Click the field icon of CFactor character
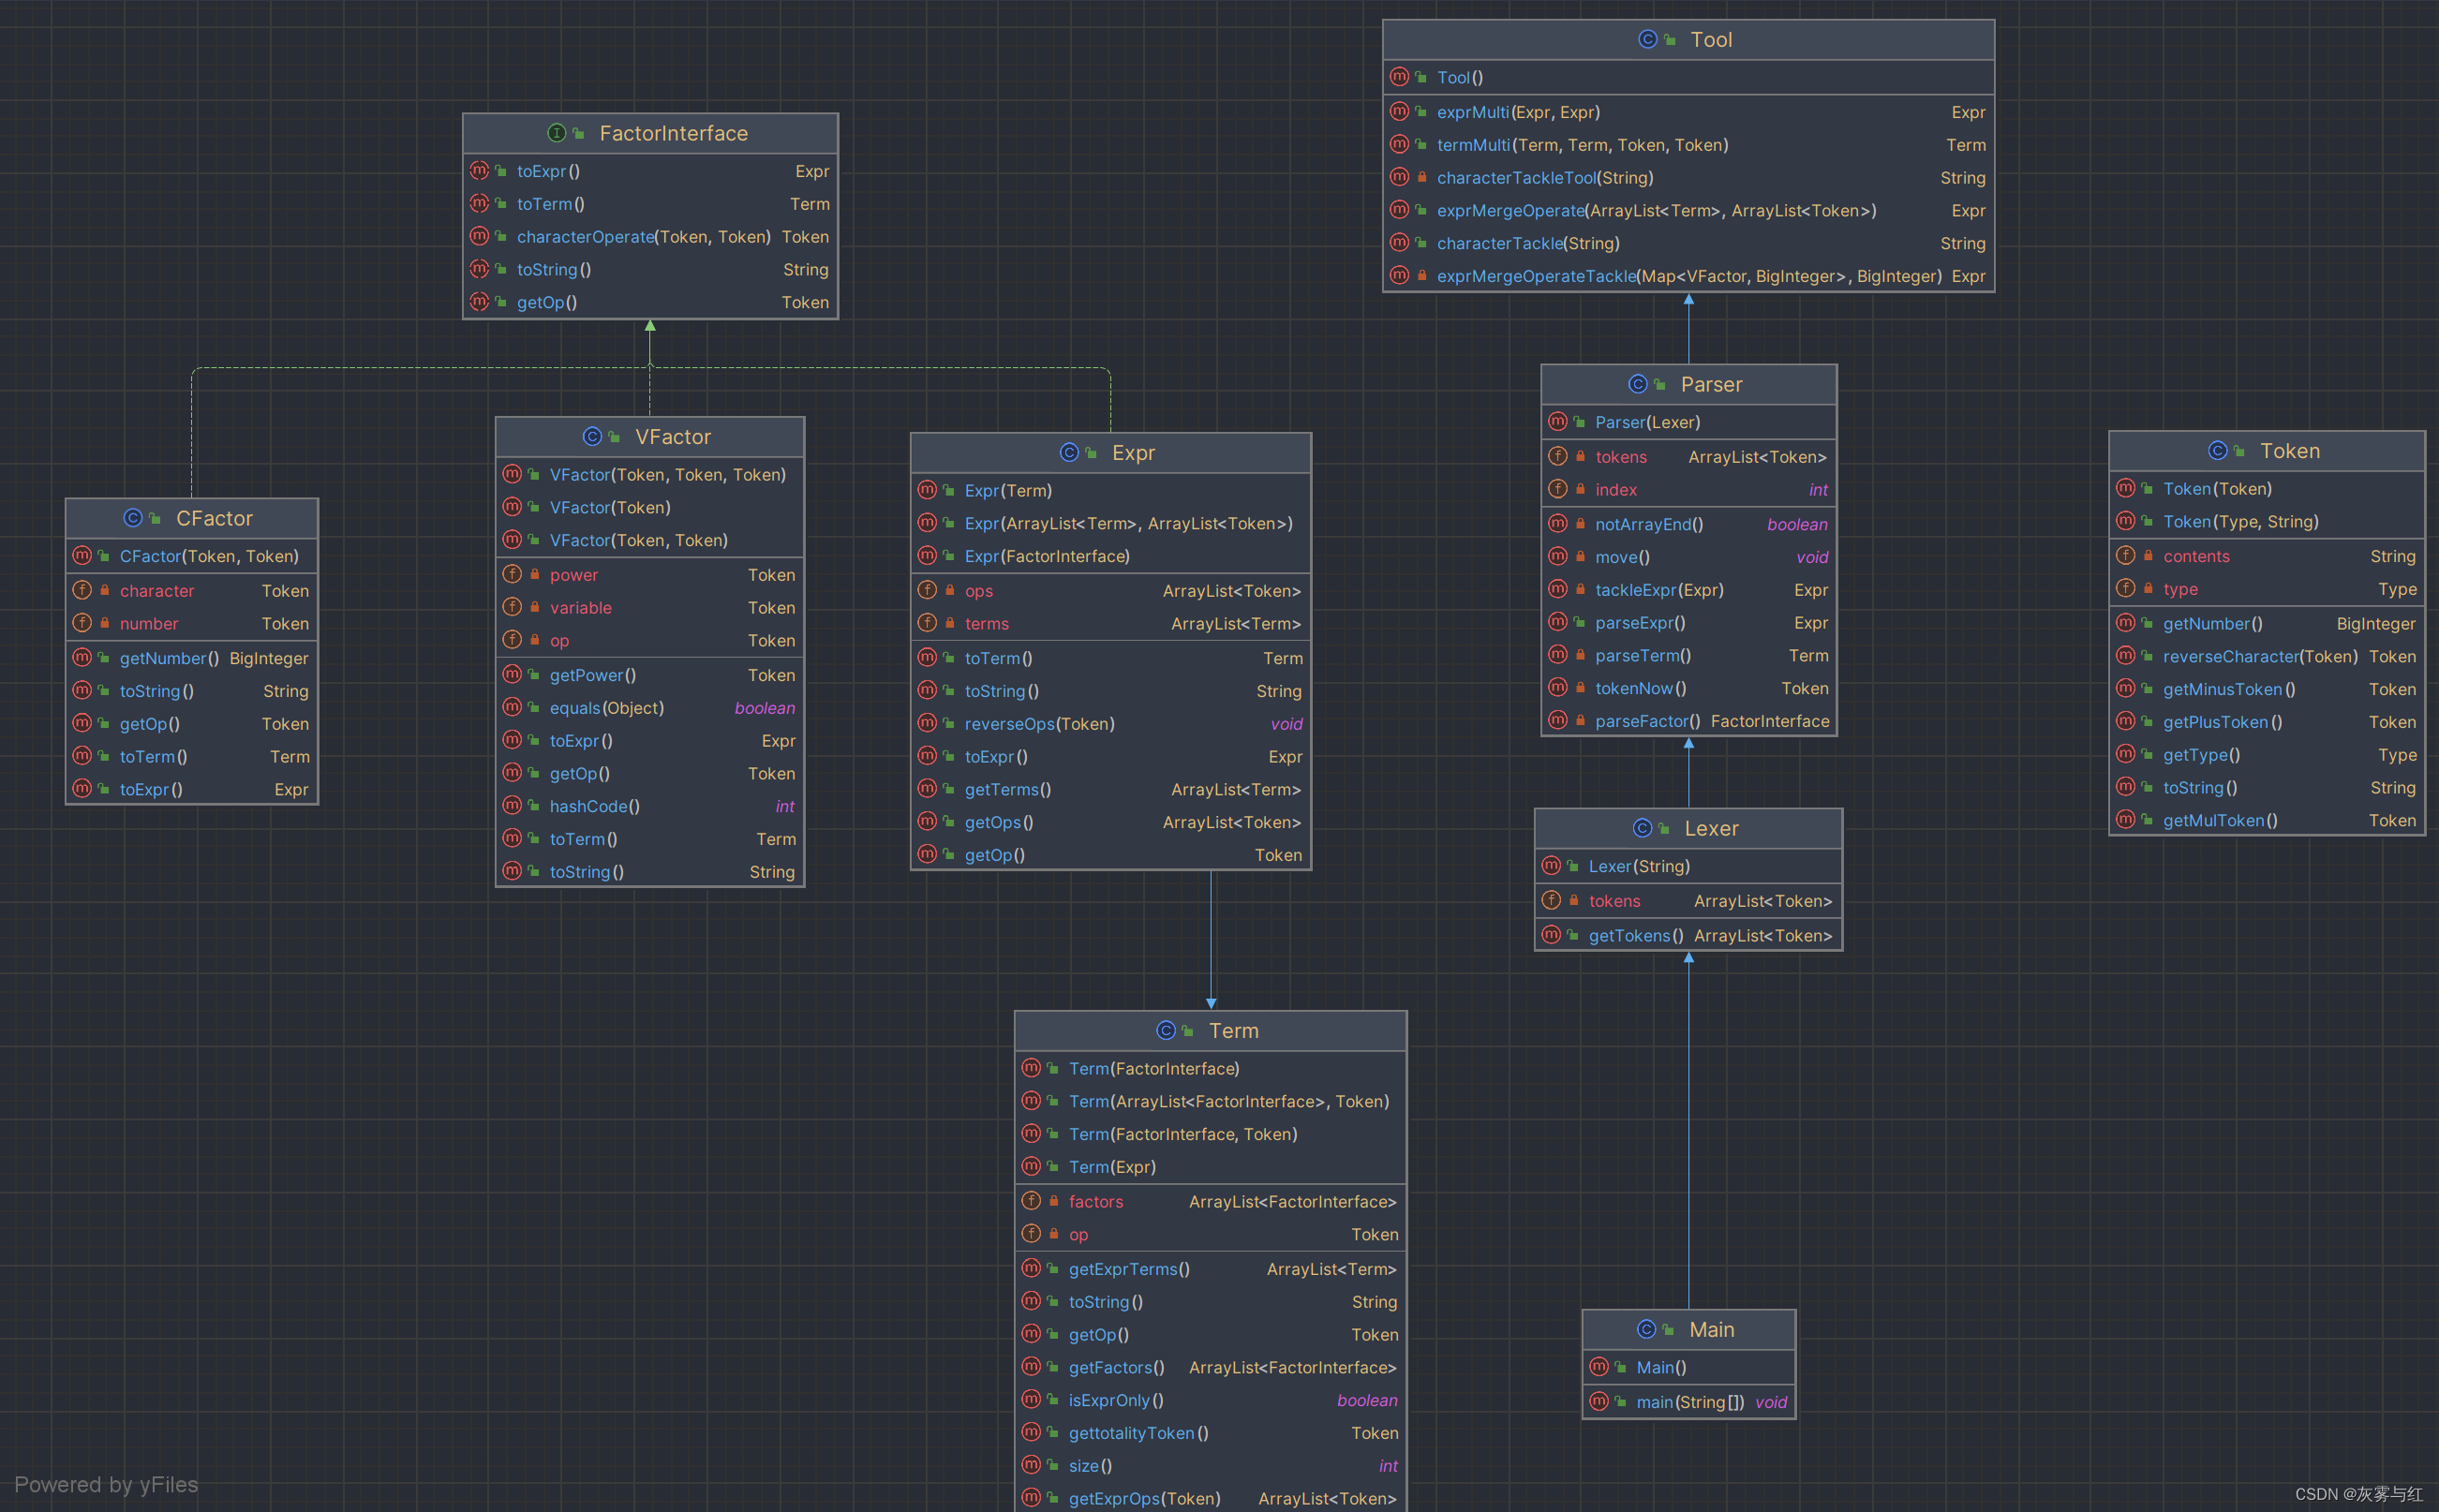 click(x=82, y=590)
